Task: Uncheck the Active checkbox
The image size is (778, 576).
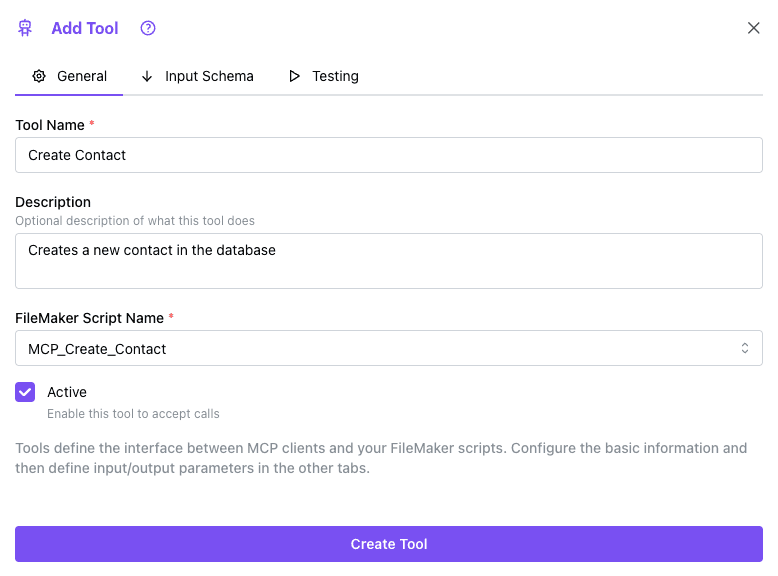Action: pos(25,392)
